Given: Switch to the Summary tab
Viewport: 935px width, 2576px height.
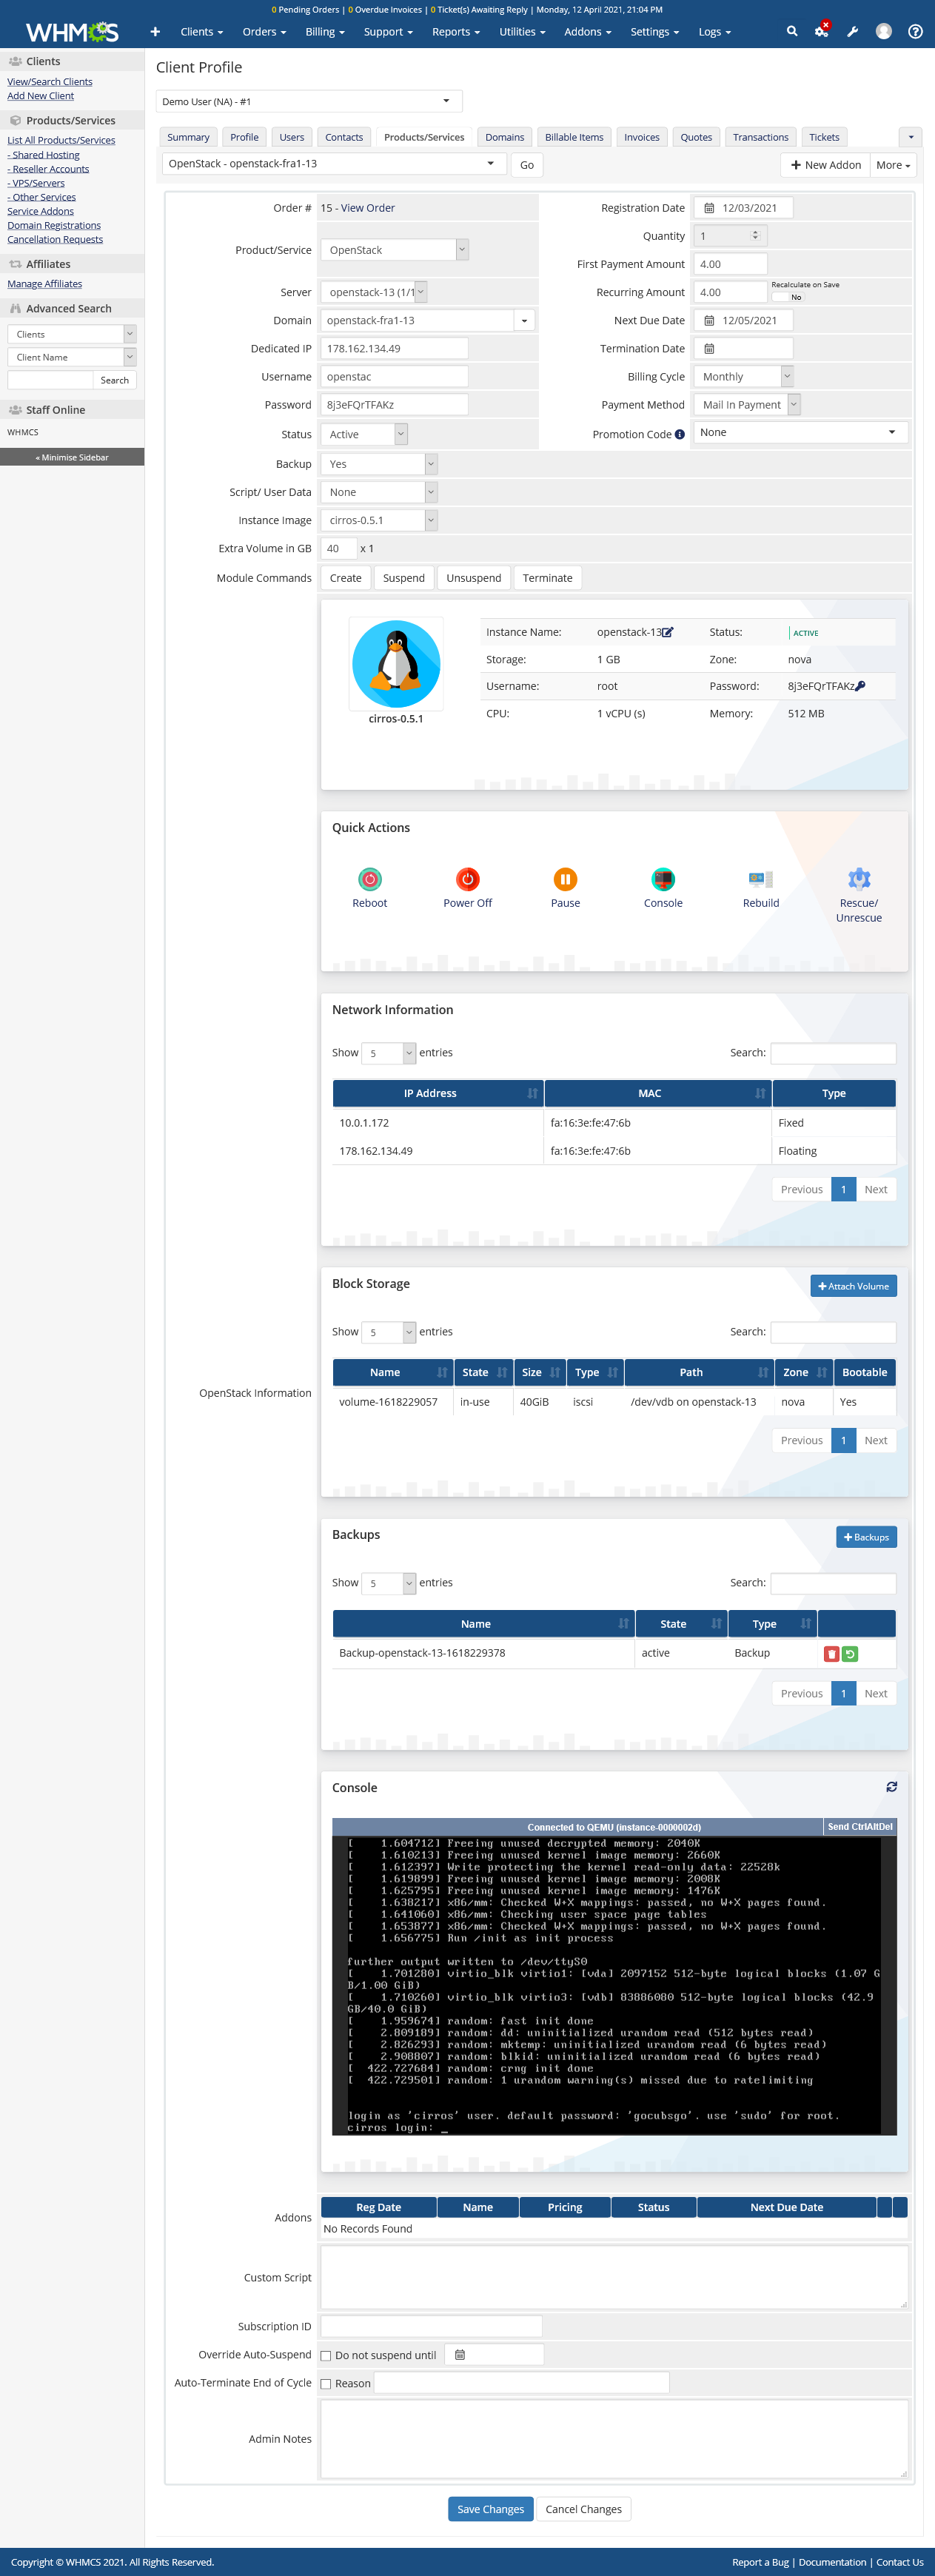Looking at the screenshot, I should tap(188, 137).
